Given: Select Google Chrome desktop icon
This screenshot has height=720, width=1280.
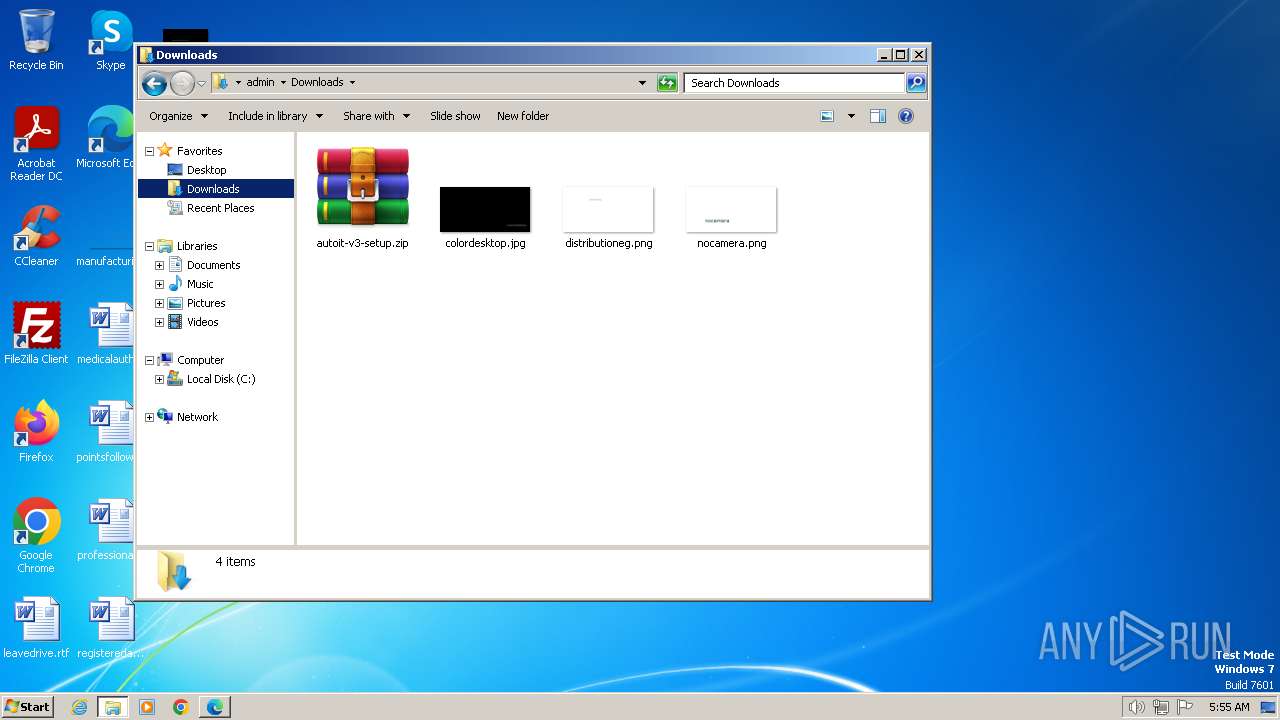Looking at the screenshot, I should point(36,536).
